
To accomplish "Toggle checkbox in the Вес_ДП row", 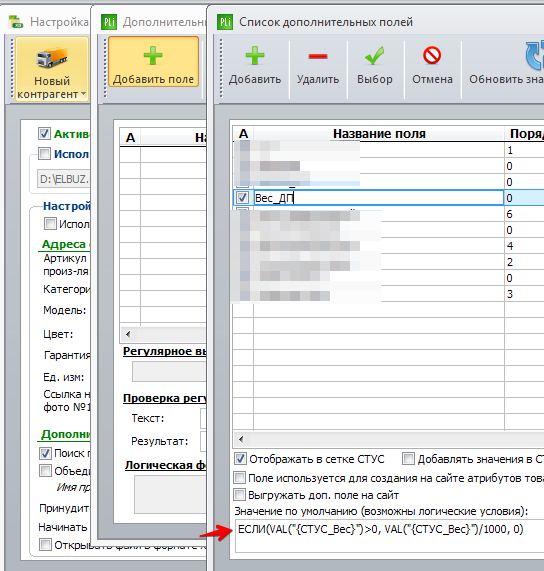I will point(242,198).
